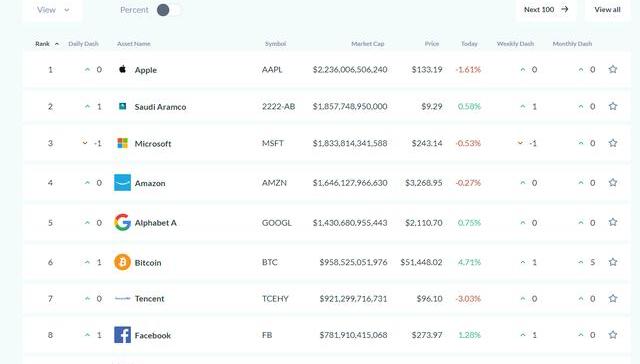Viewport: 640px width, 364px height.
Task: Click the Saudi Aramco logo icon
Action: coord(122,106)
